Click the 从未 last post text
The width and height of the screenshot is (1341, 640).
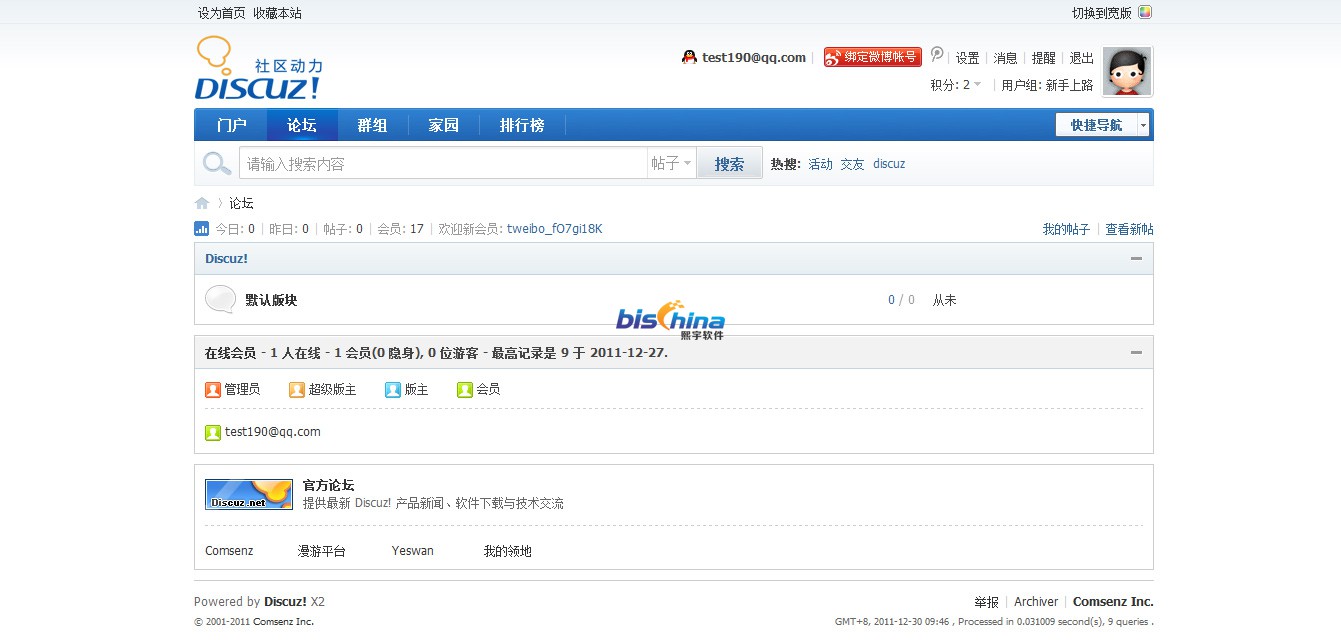tap(945, 300)
